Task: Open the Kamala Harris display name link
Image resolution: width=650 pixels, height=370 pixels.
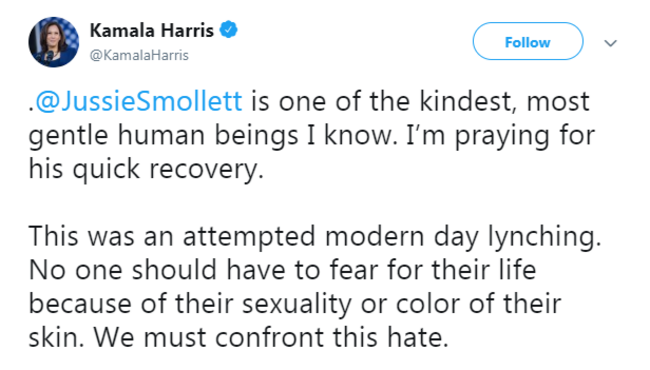Action: point(152,30)
